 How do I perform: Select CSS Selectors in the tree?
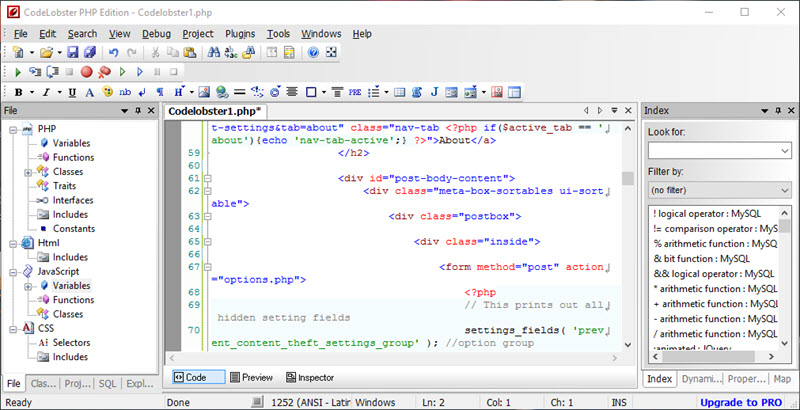click(71, 343)
